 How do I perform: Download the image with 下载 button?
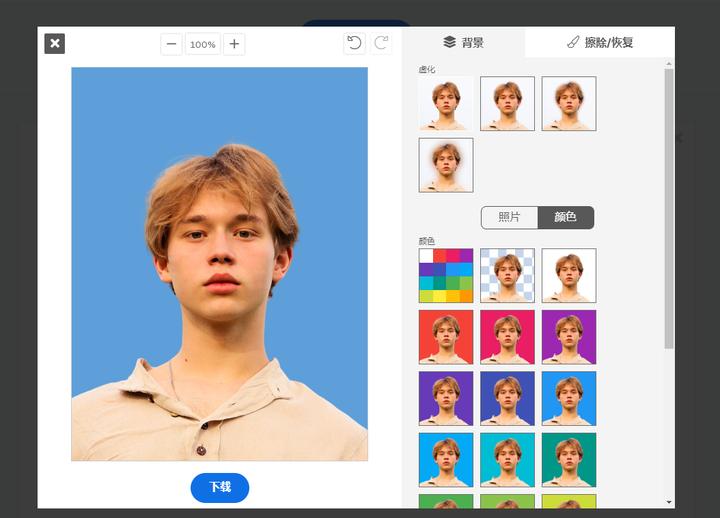pos(220,487)
